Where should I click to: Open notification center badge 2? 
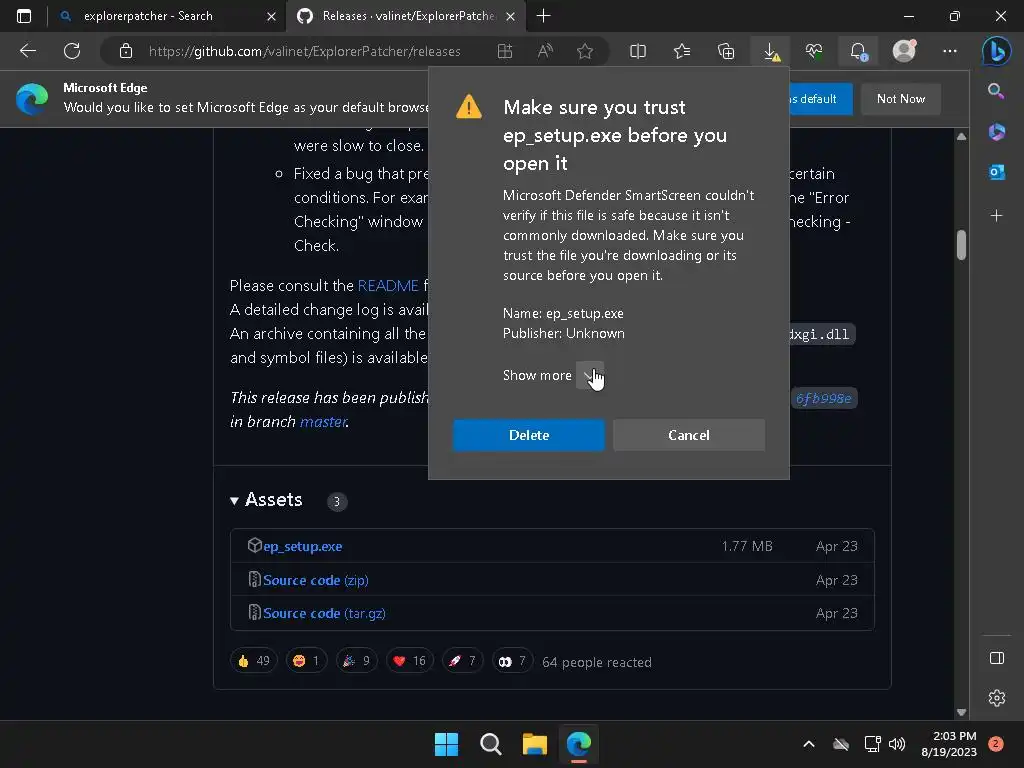pos(996,744)
